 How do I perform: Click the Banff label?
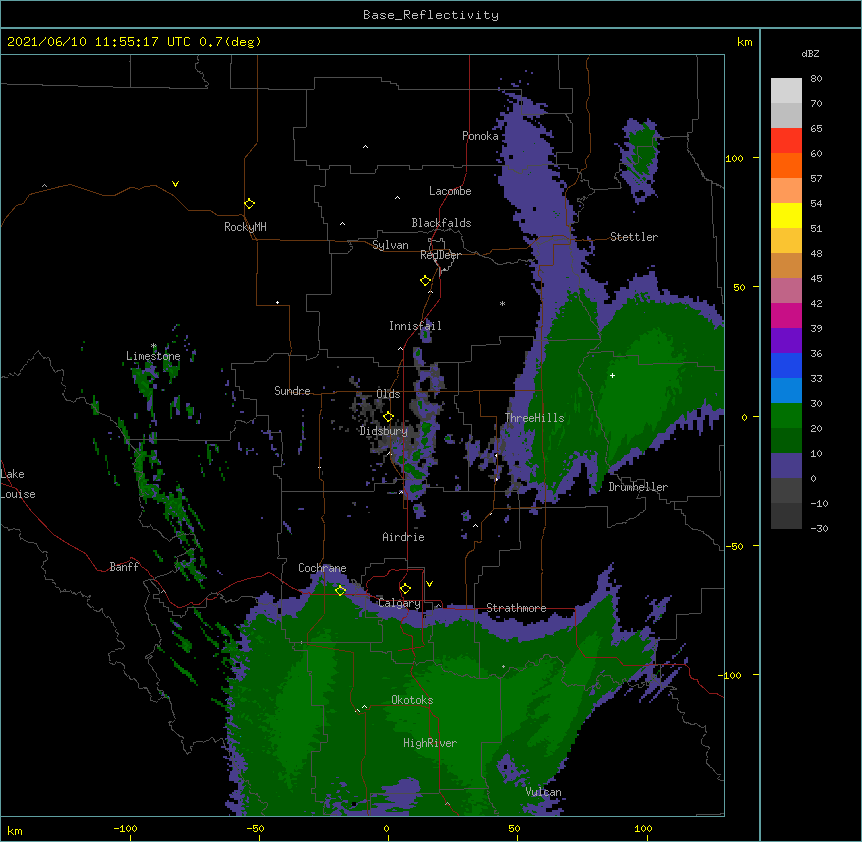click(x=124, y=567)
